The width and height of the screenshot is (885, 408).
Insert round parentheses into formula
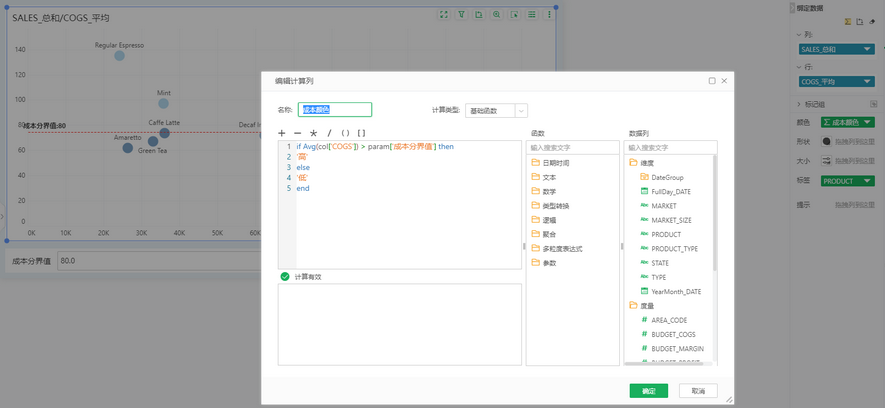point(345,133)
